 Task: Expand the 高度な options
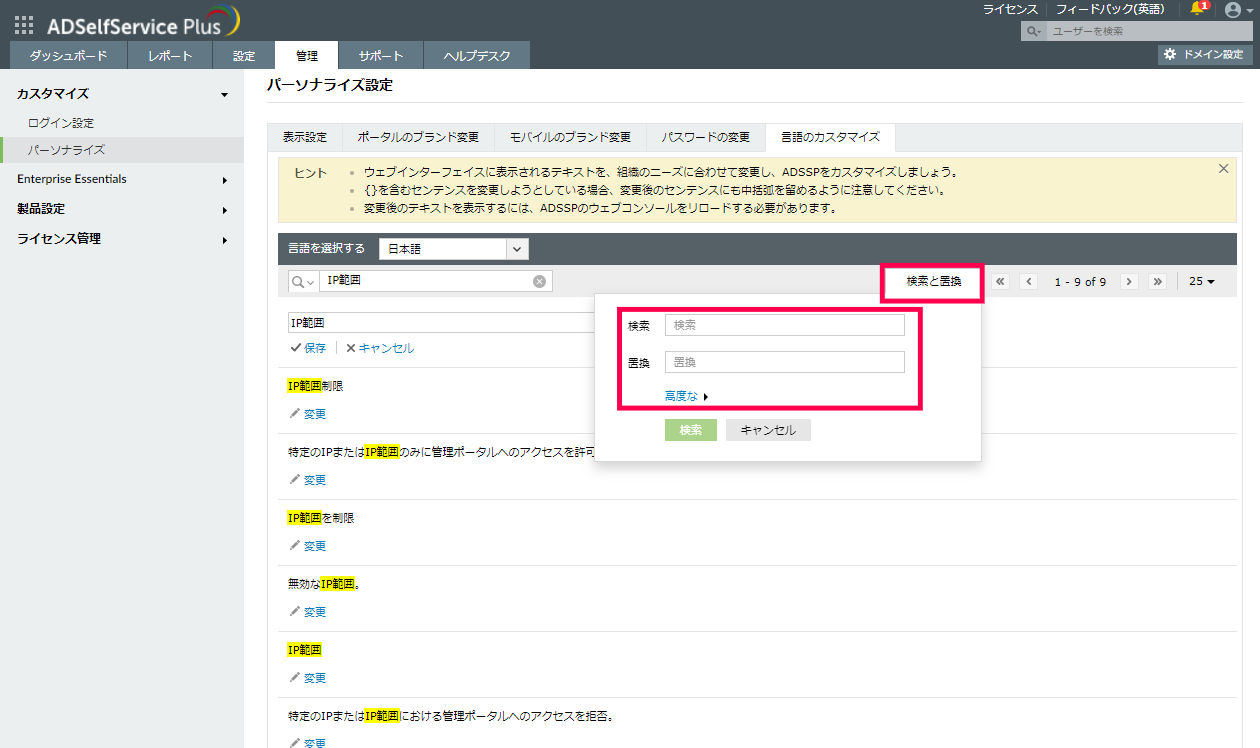686,396
